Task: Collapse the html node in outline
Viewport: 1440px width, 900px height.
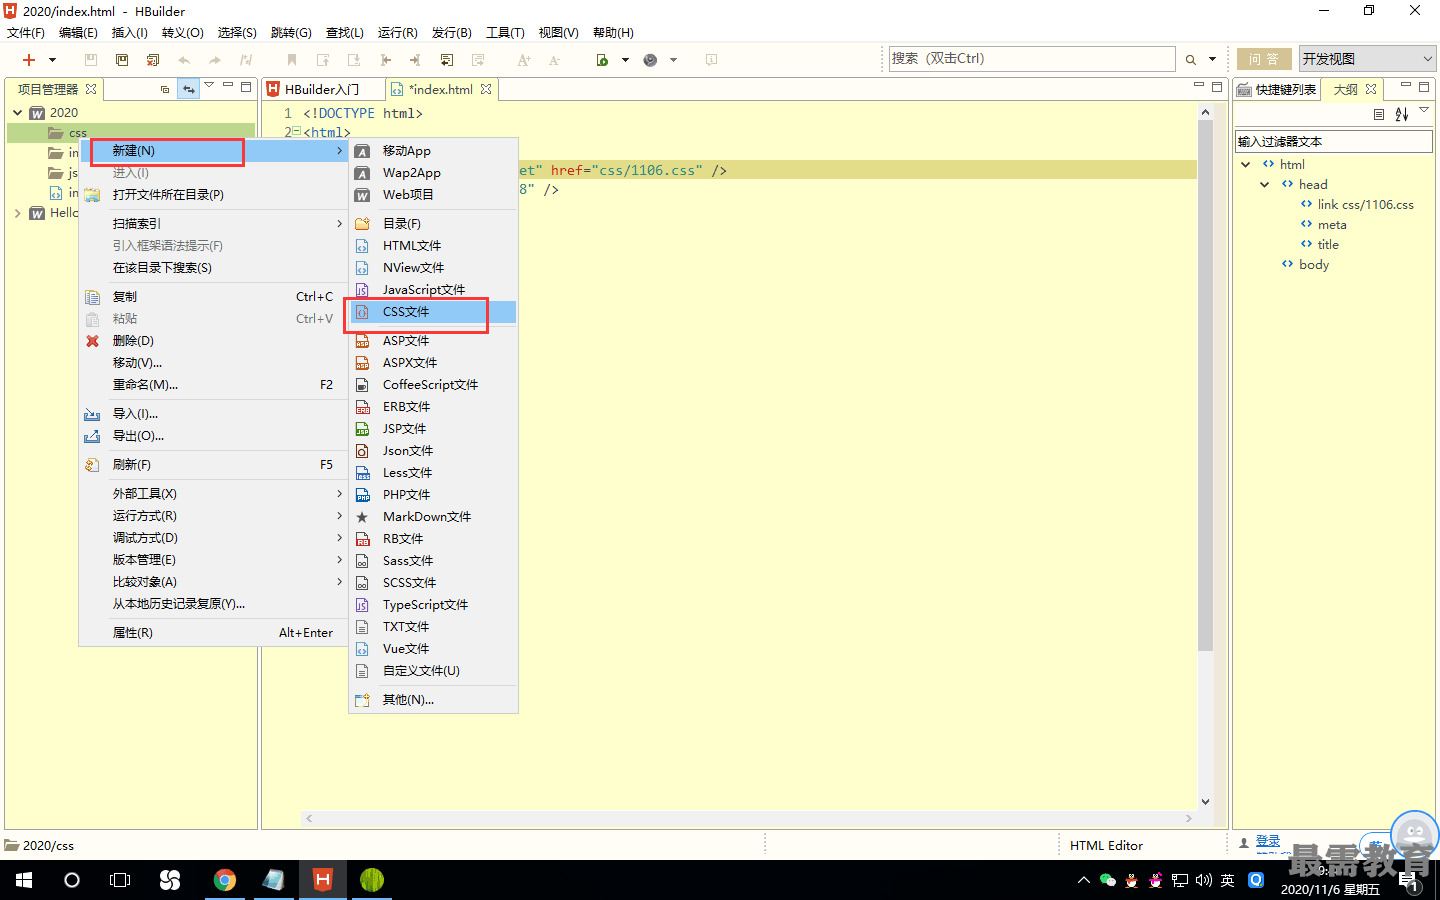Action: [1245, 164]
